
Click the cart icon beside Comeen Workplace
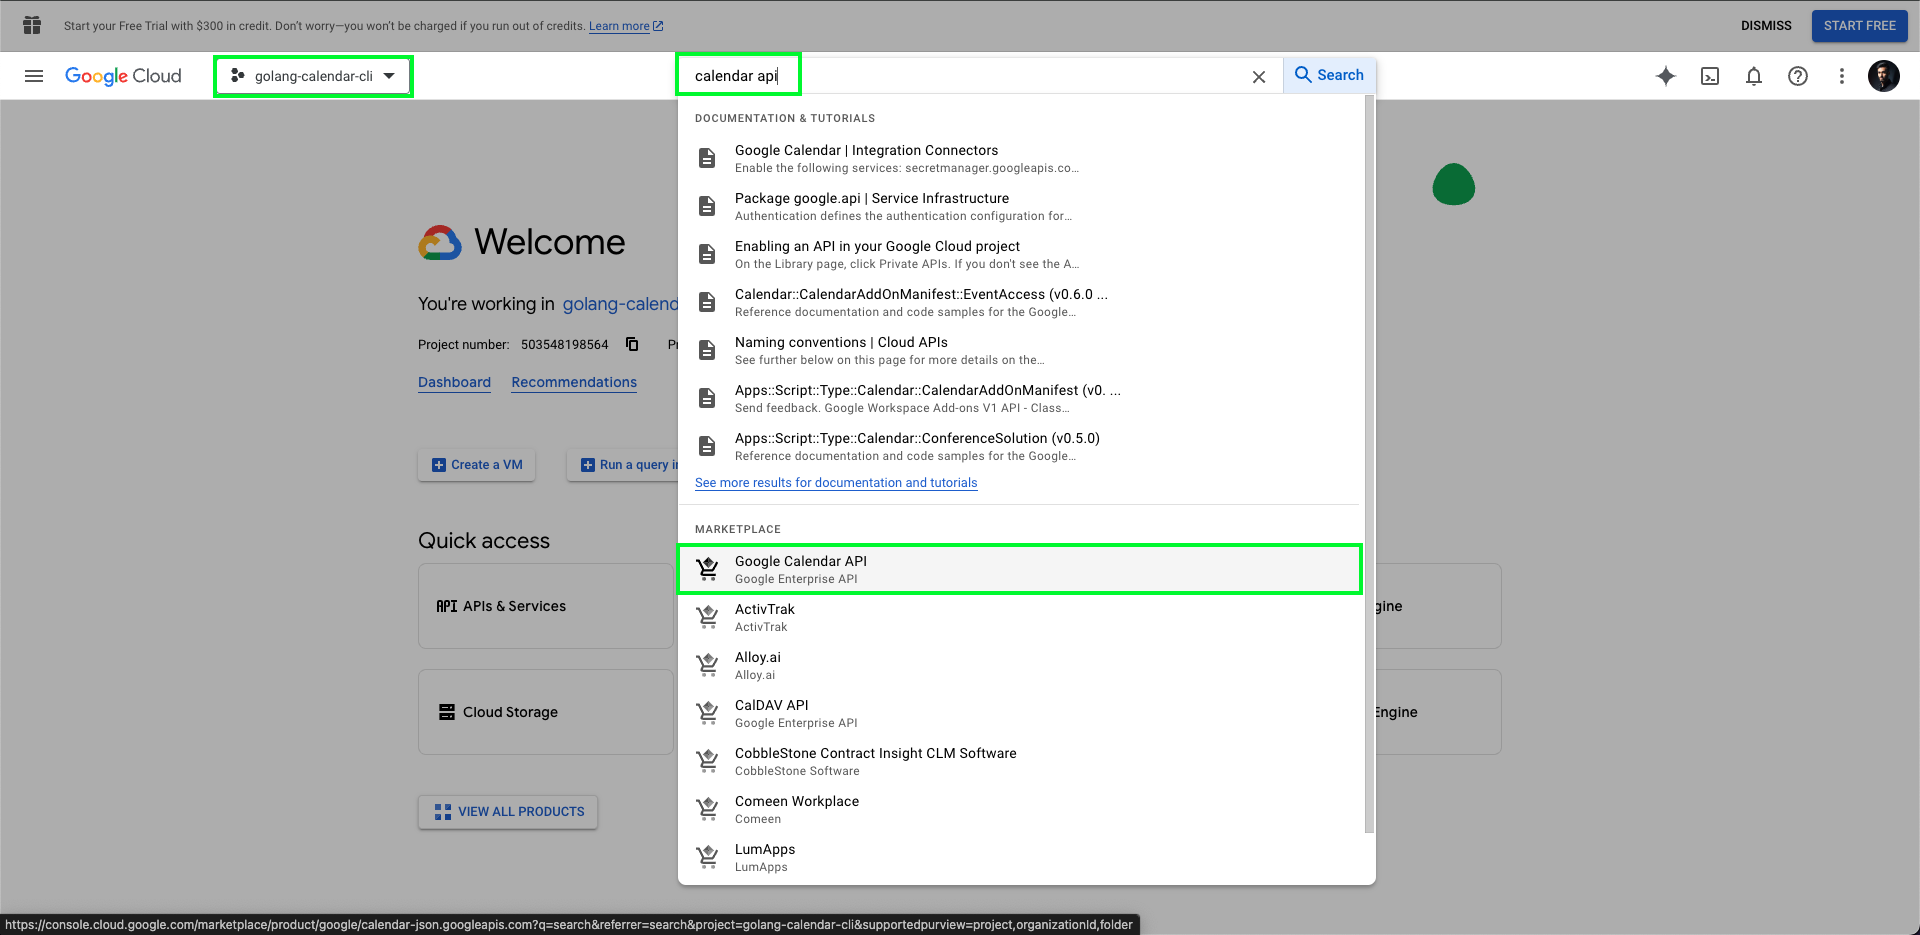[707, 809]
